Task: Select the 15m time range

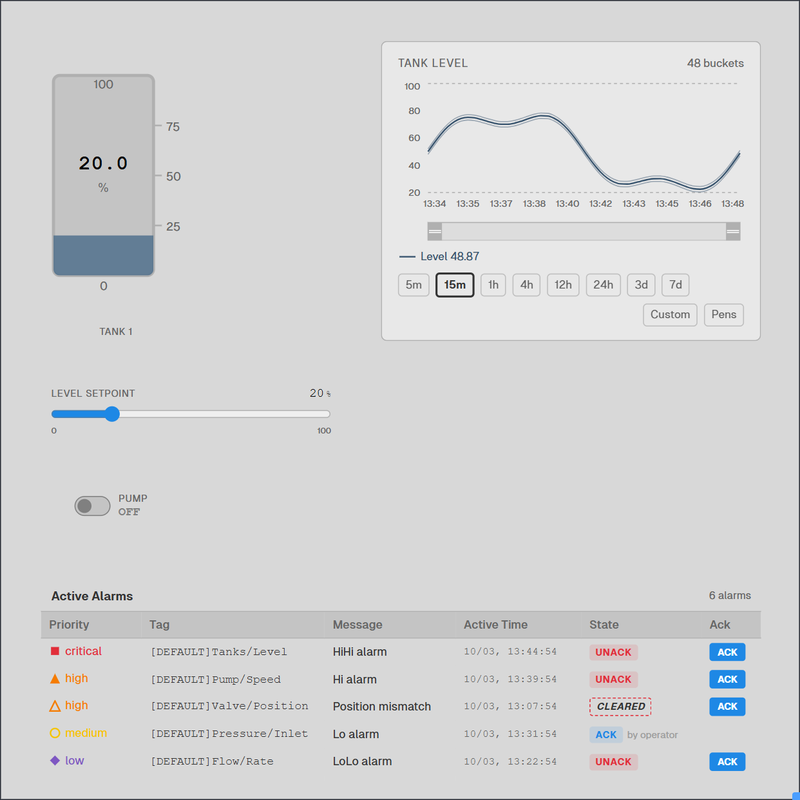Action: tap(455, 285)
